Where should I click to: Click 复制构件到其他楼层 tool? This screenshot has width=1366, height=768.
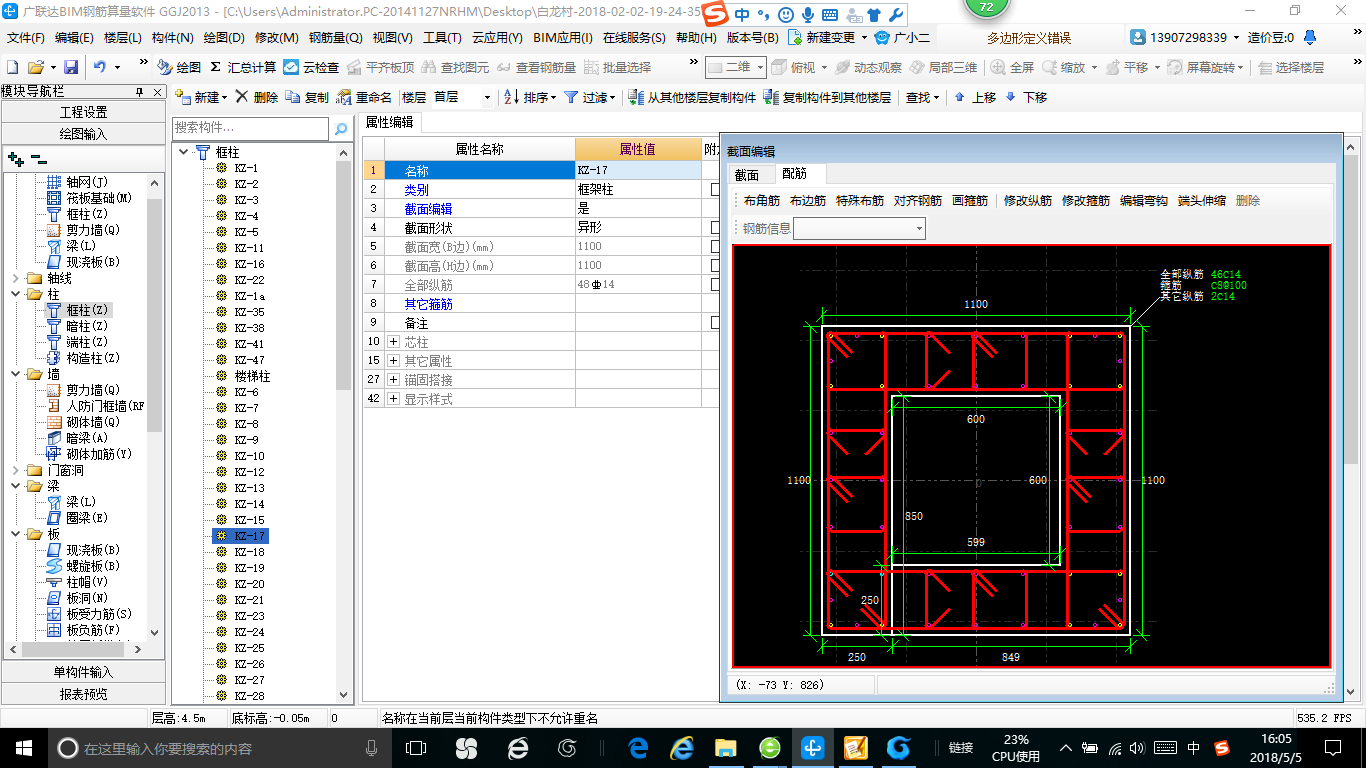827,97
